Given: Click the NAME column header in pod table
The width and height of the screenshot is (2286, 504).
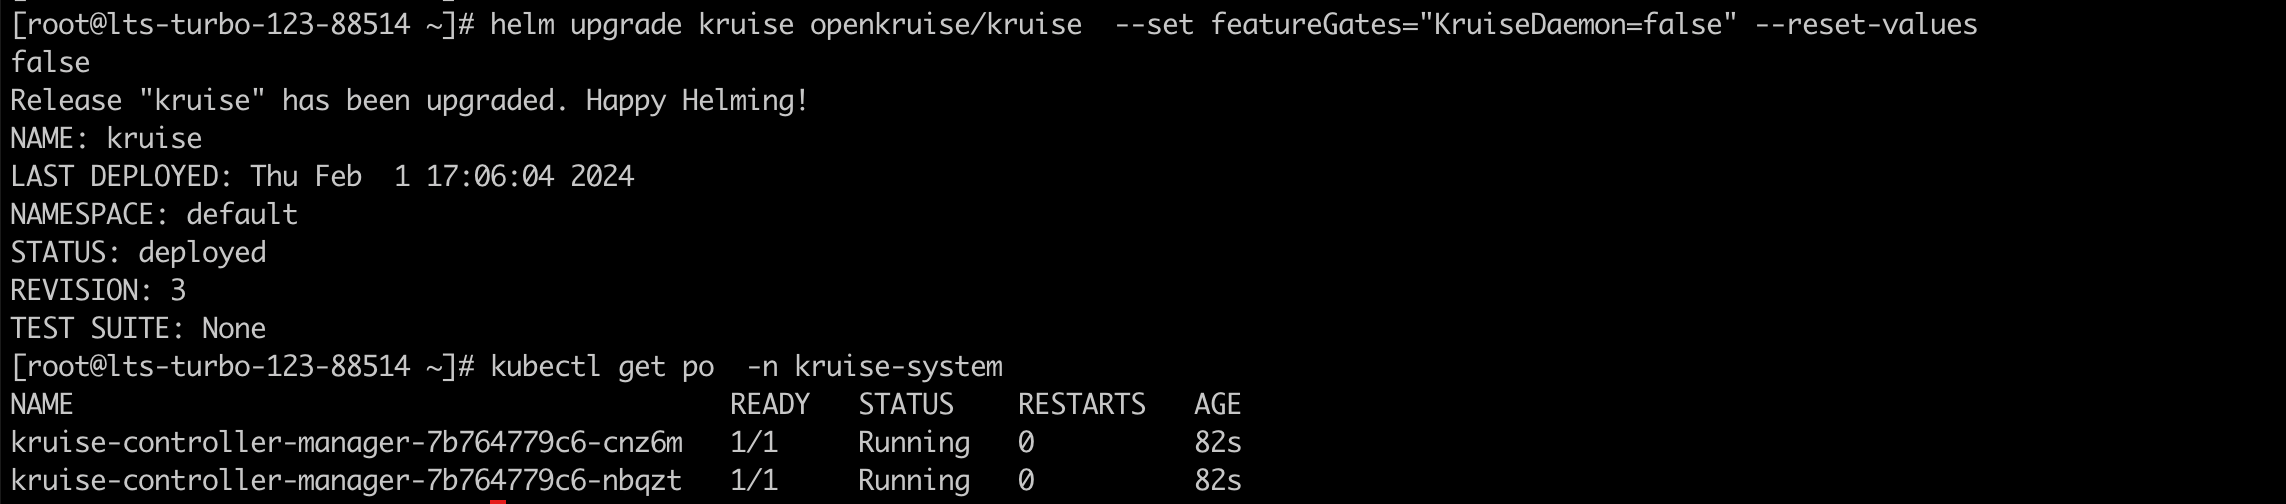Looking at the screenshot, I should 42,404.
